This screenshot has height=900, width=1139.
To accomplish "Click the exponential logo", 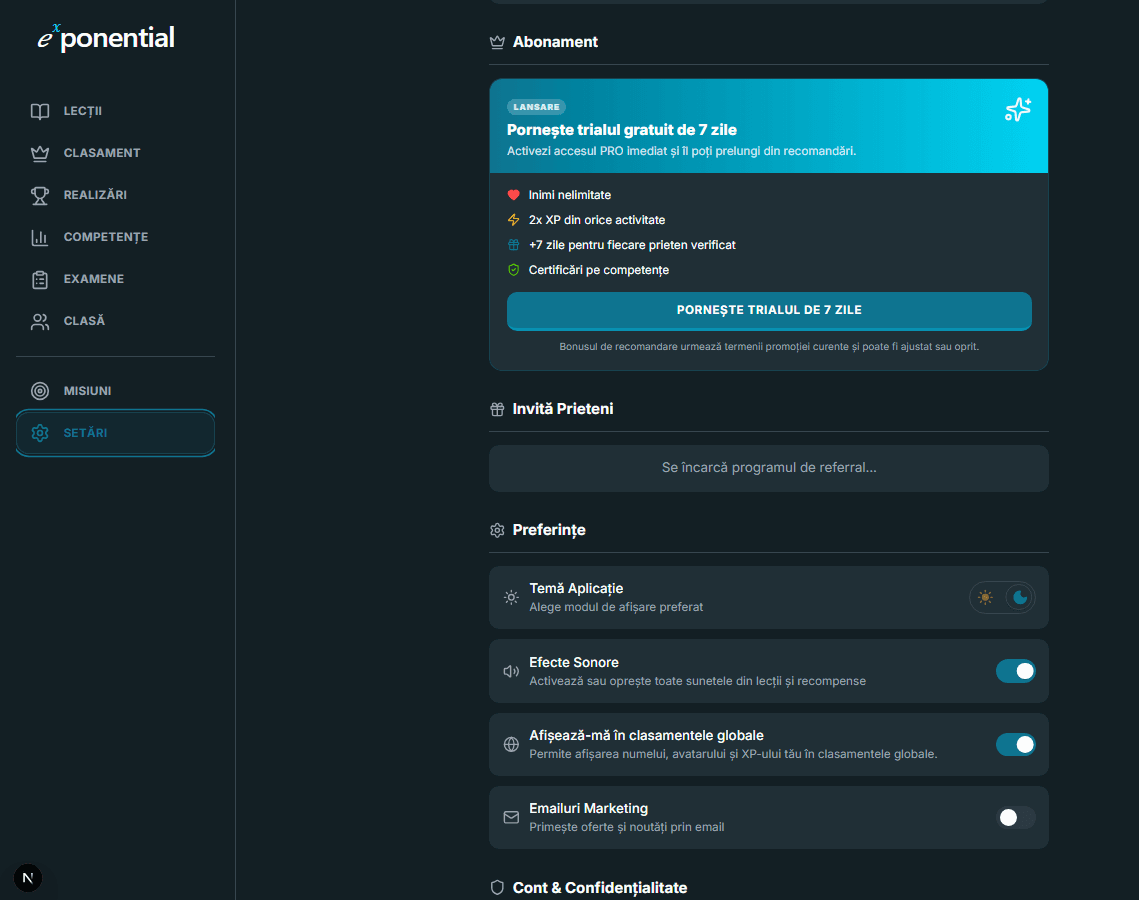I will [106, 38].
